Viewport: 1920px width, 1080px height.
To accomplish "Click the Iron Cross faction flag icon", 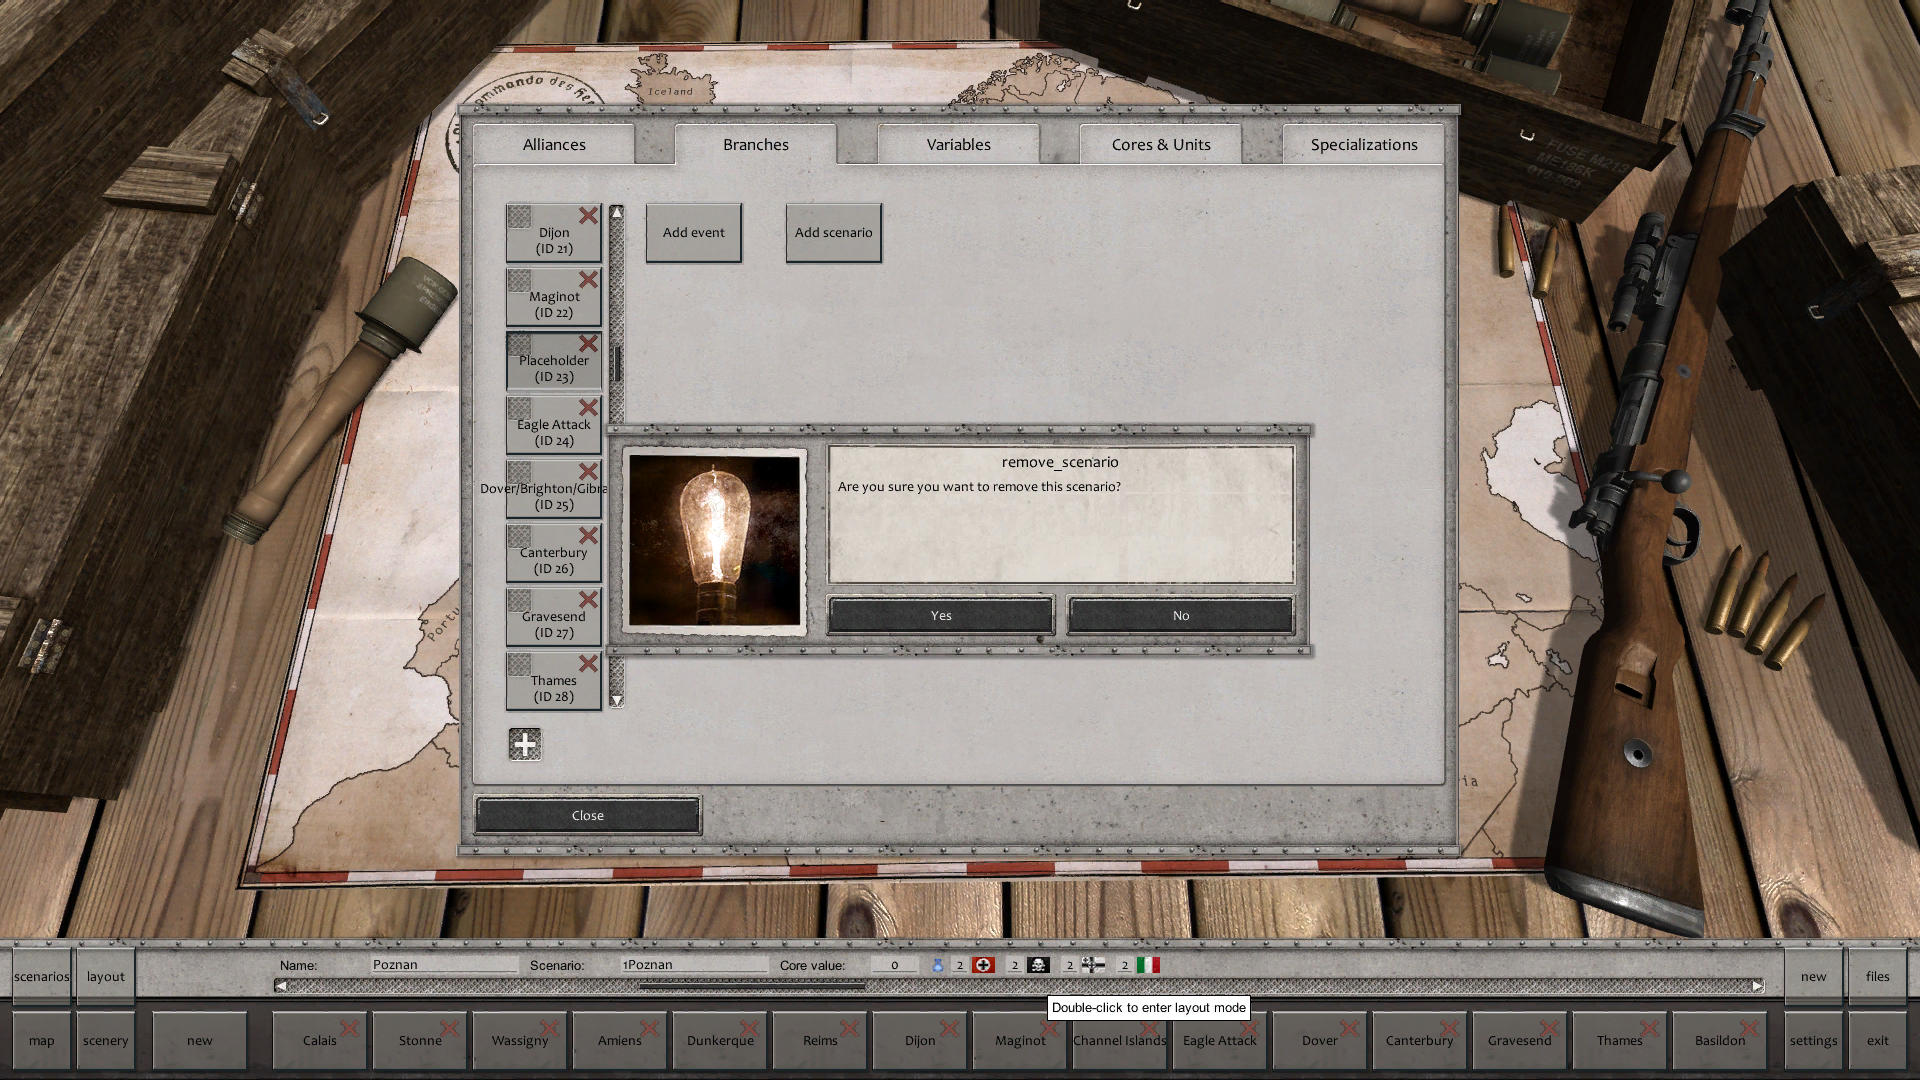I will [x=1094, y=965].
